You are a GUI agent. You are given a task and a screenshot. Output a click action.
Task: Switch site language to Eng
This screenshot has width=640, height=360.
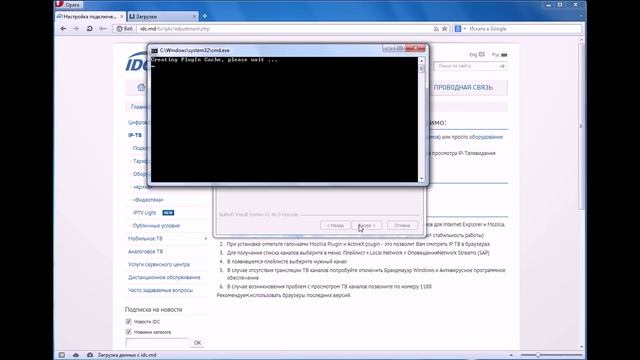click(x=476, y=54)
